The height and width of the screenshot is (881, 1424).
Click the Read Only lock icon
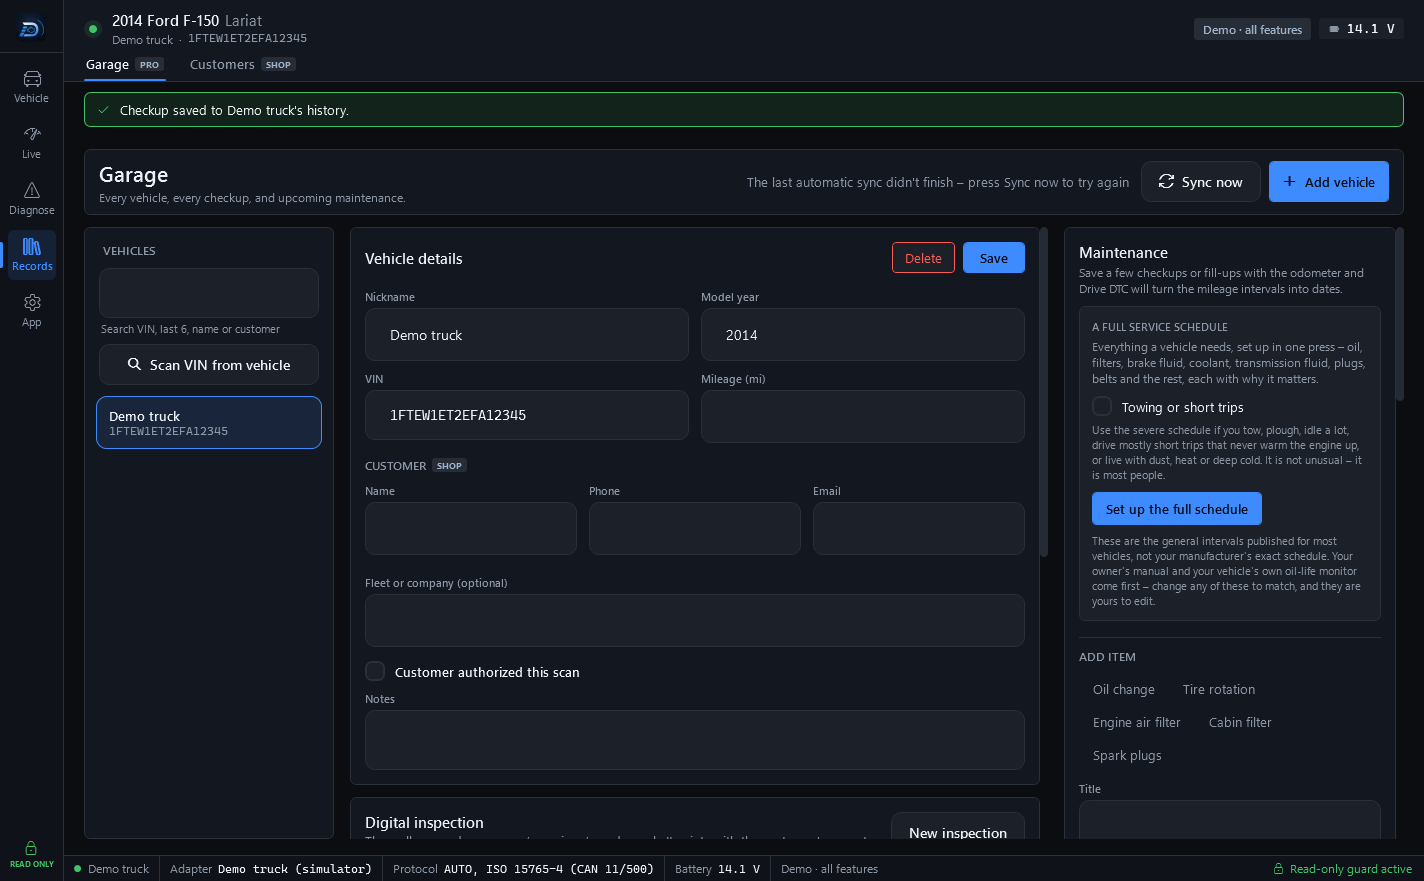coord(31,848)
